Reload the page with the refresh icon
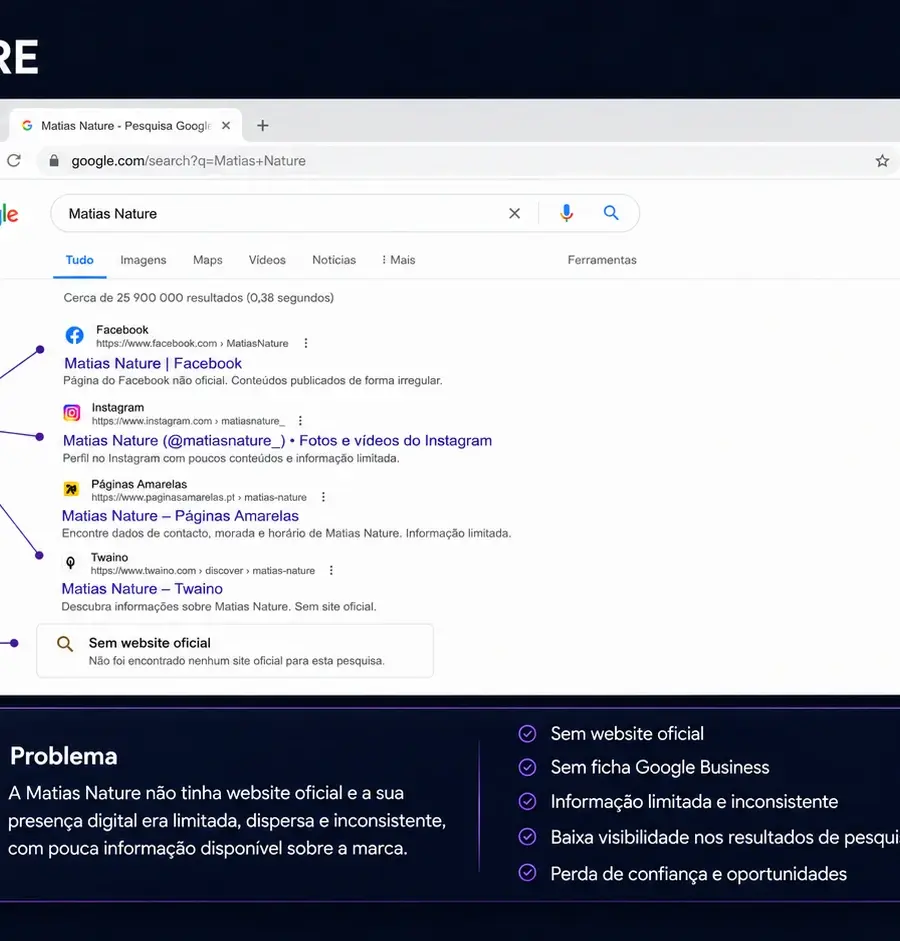900x941 pixels. [14, 160]
